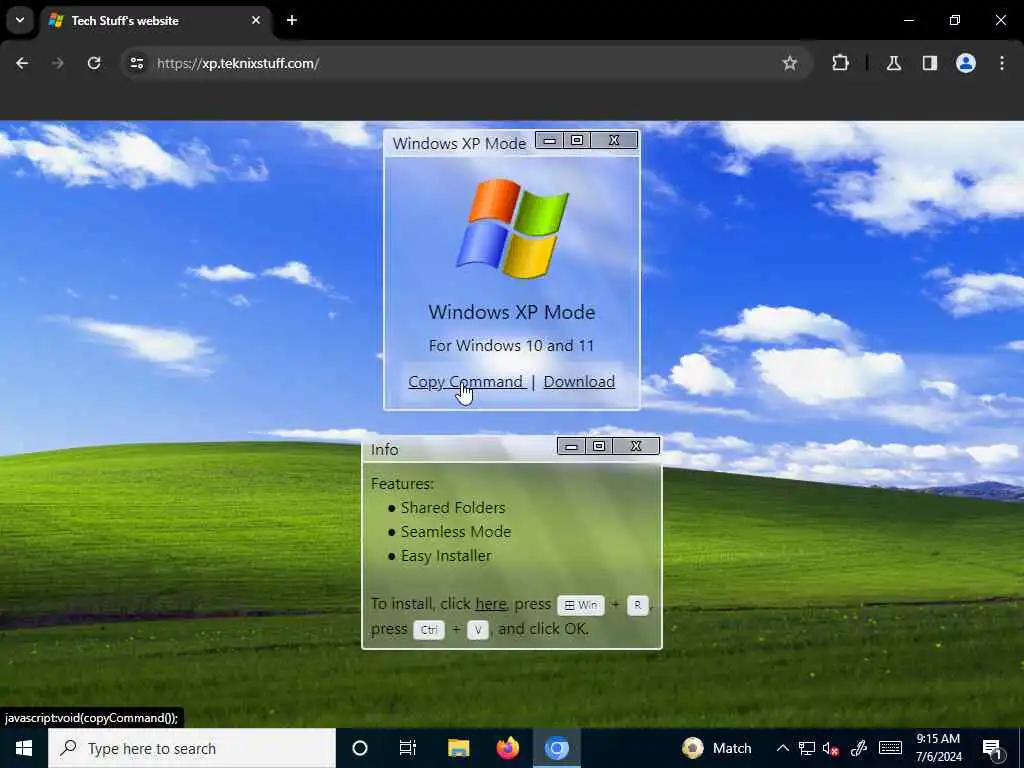Click the 'Shared Folders' feature text
The height and width of the screenshot is (768, 1024).
(x=453, y=507)
